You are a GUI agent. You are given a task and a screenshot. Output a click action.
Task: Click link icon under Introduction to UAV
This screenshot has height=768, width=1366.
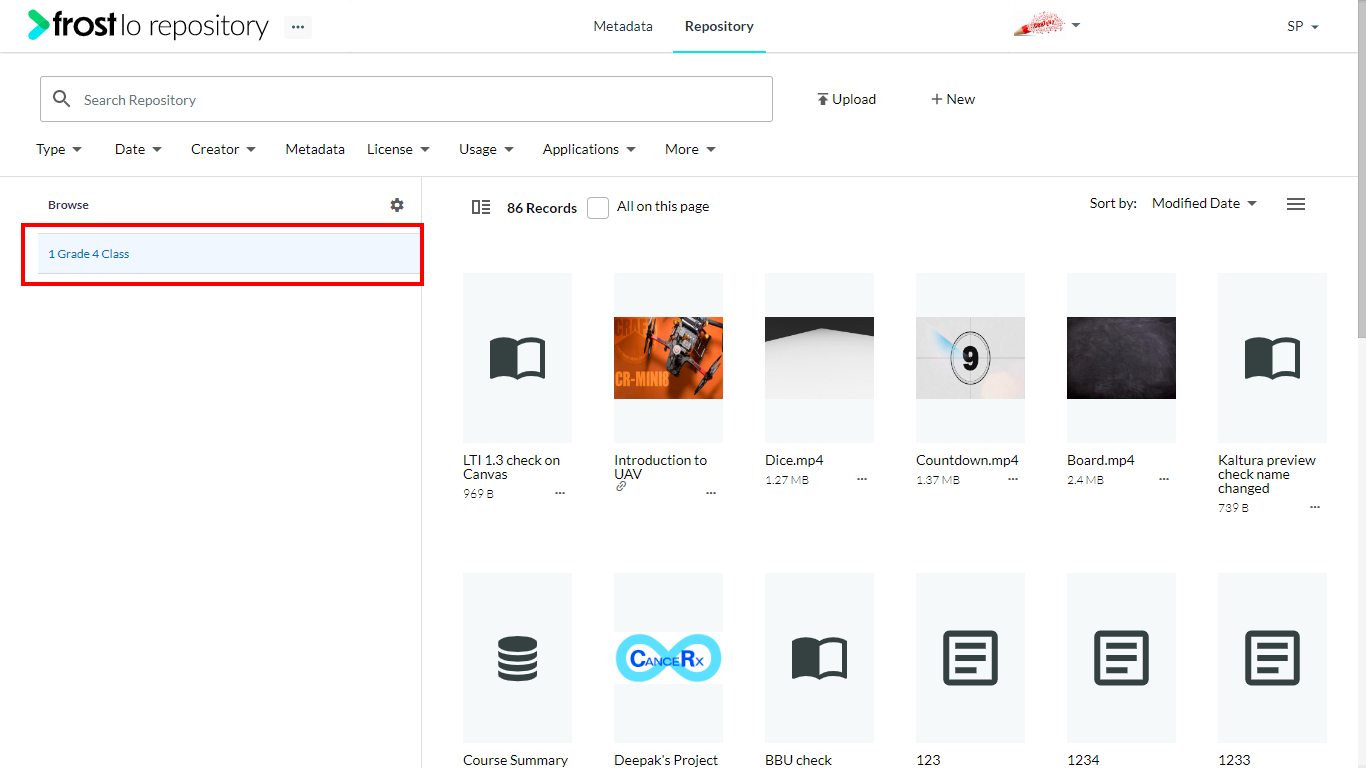(x=621, y=487)
